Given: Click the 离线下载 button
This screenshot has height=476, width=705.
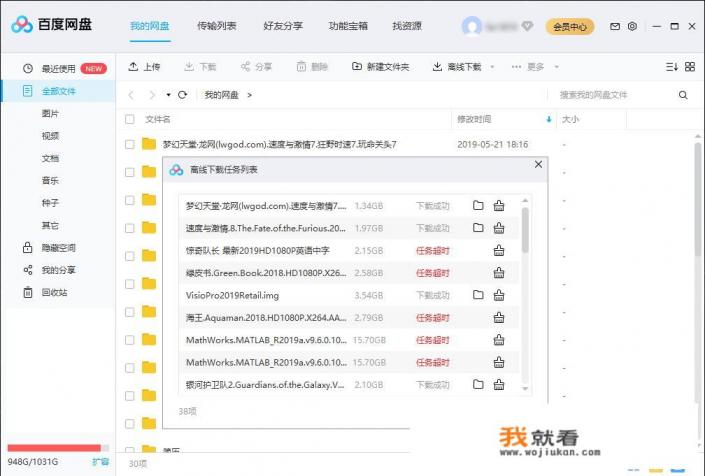Looking at the screenshot, I should 457,67.
